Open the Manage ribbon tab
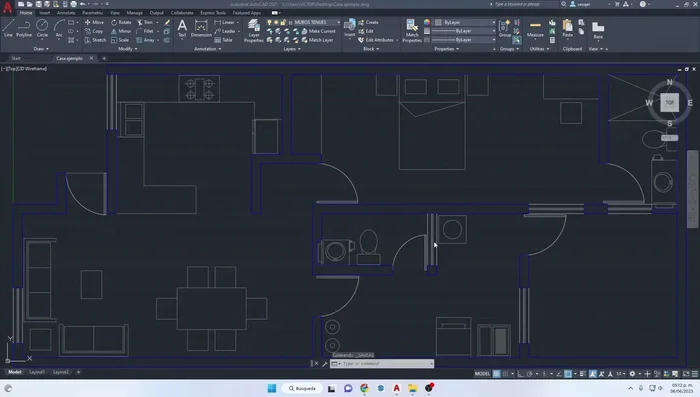Screen dimensions: 700x397 (x=134, y=13)
